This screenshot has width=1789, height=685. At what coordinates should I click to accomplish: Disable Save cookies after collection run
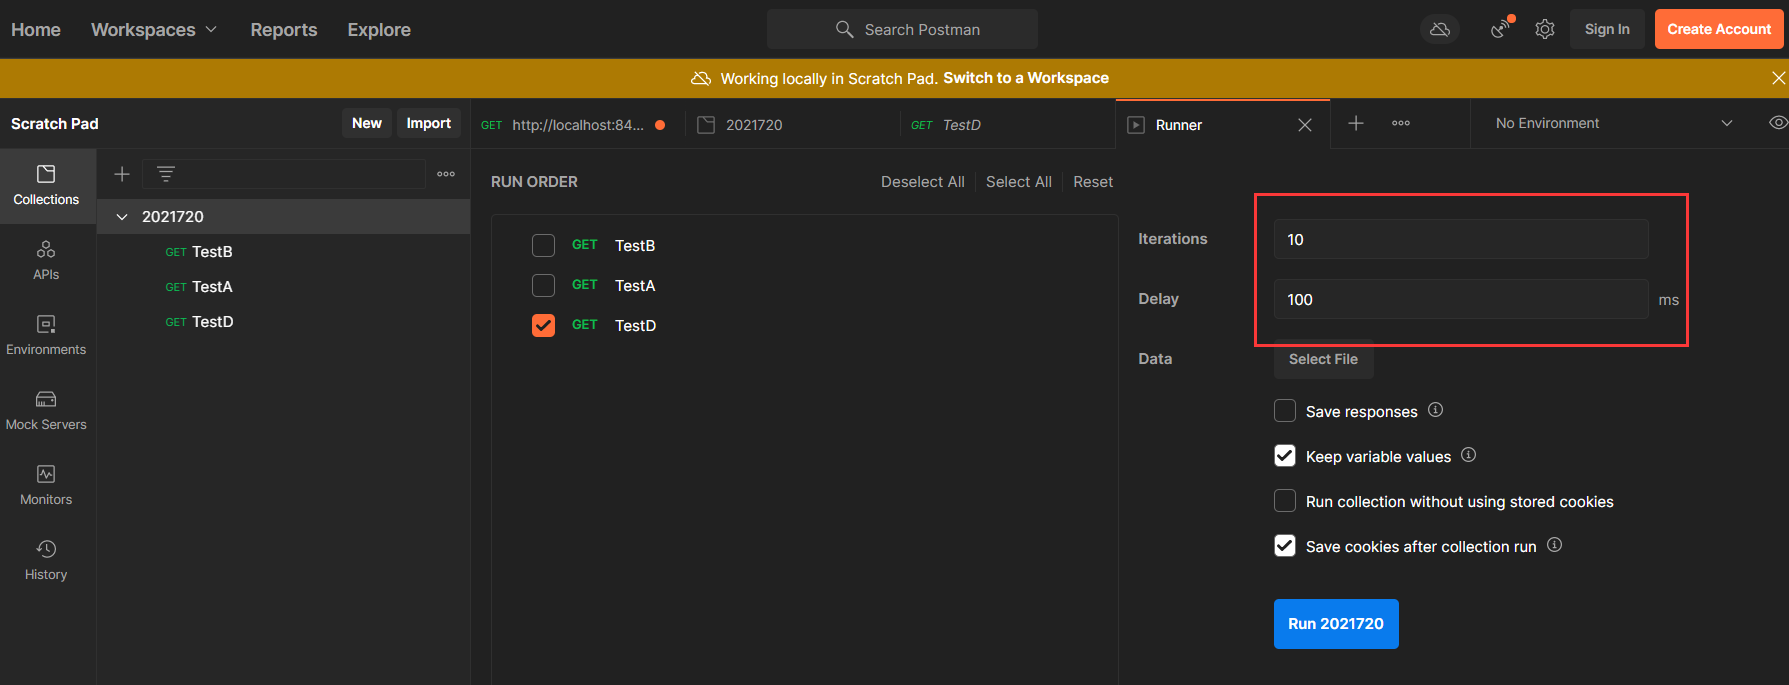1285,546
